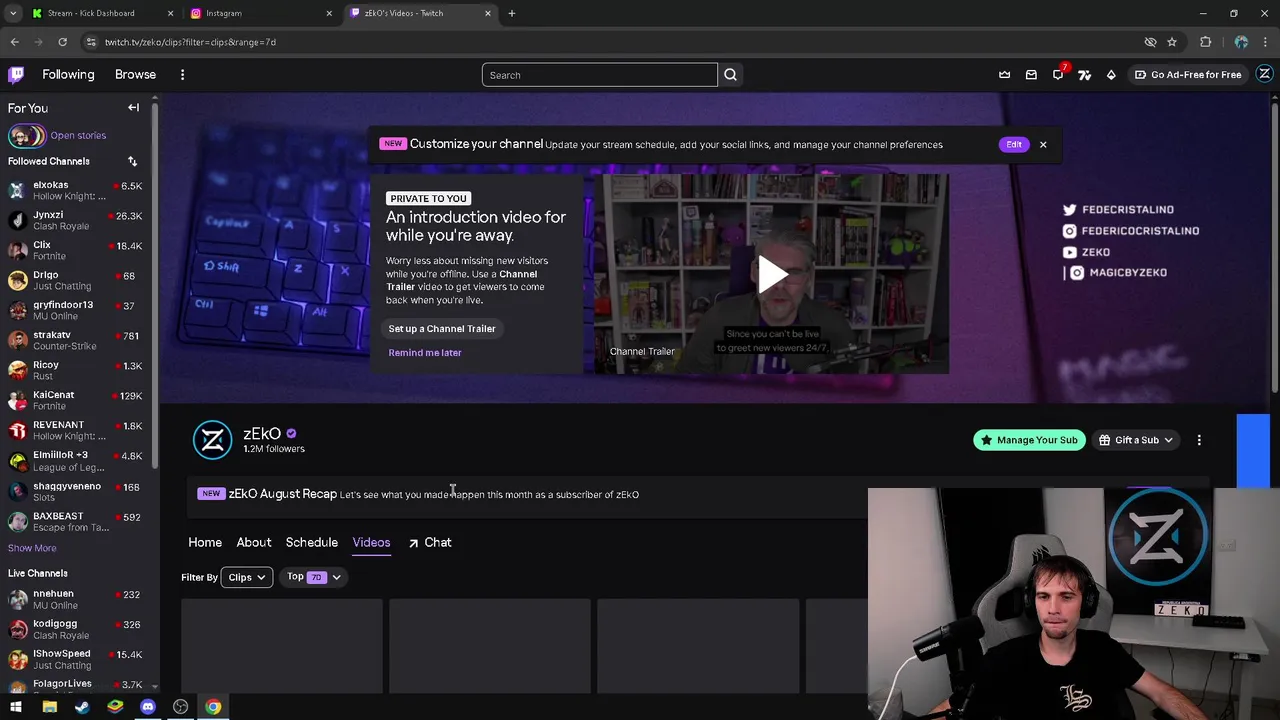
Task: Collapse the For You sidebar
Action: (x=133, y=107)
